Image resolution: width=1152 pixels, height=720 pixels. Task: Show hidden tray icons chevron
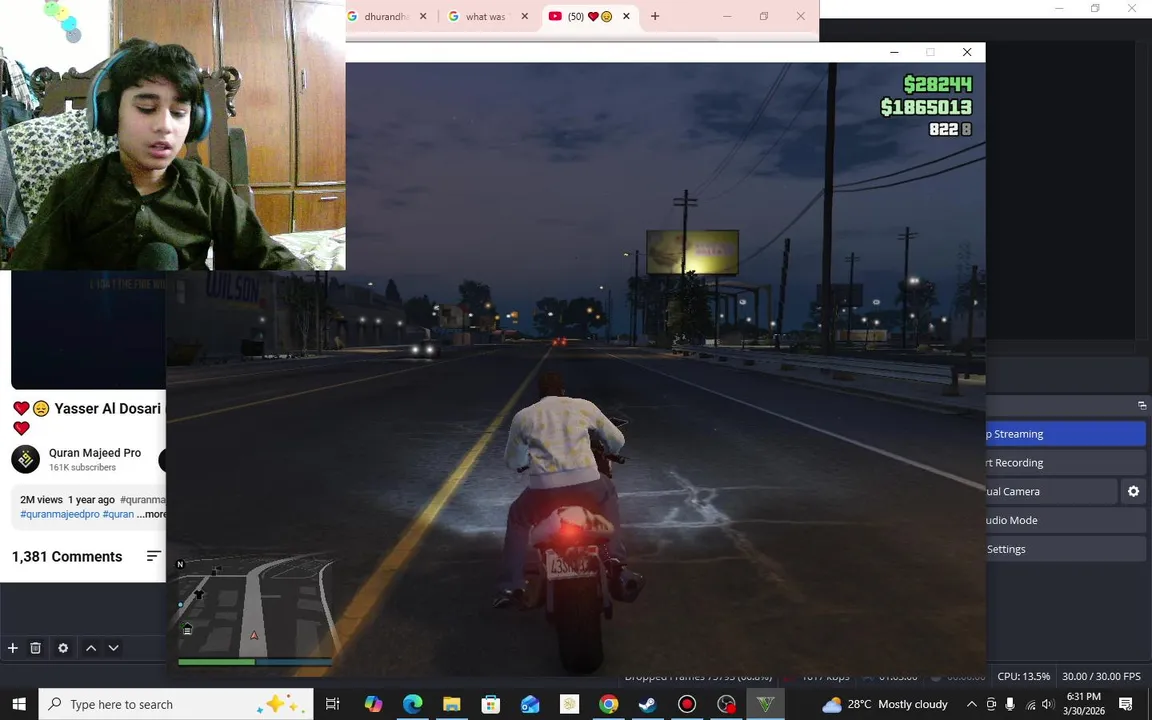(x=971, y=704)
